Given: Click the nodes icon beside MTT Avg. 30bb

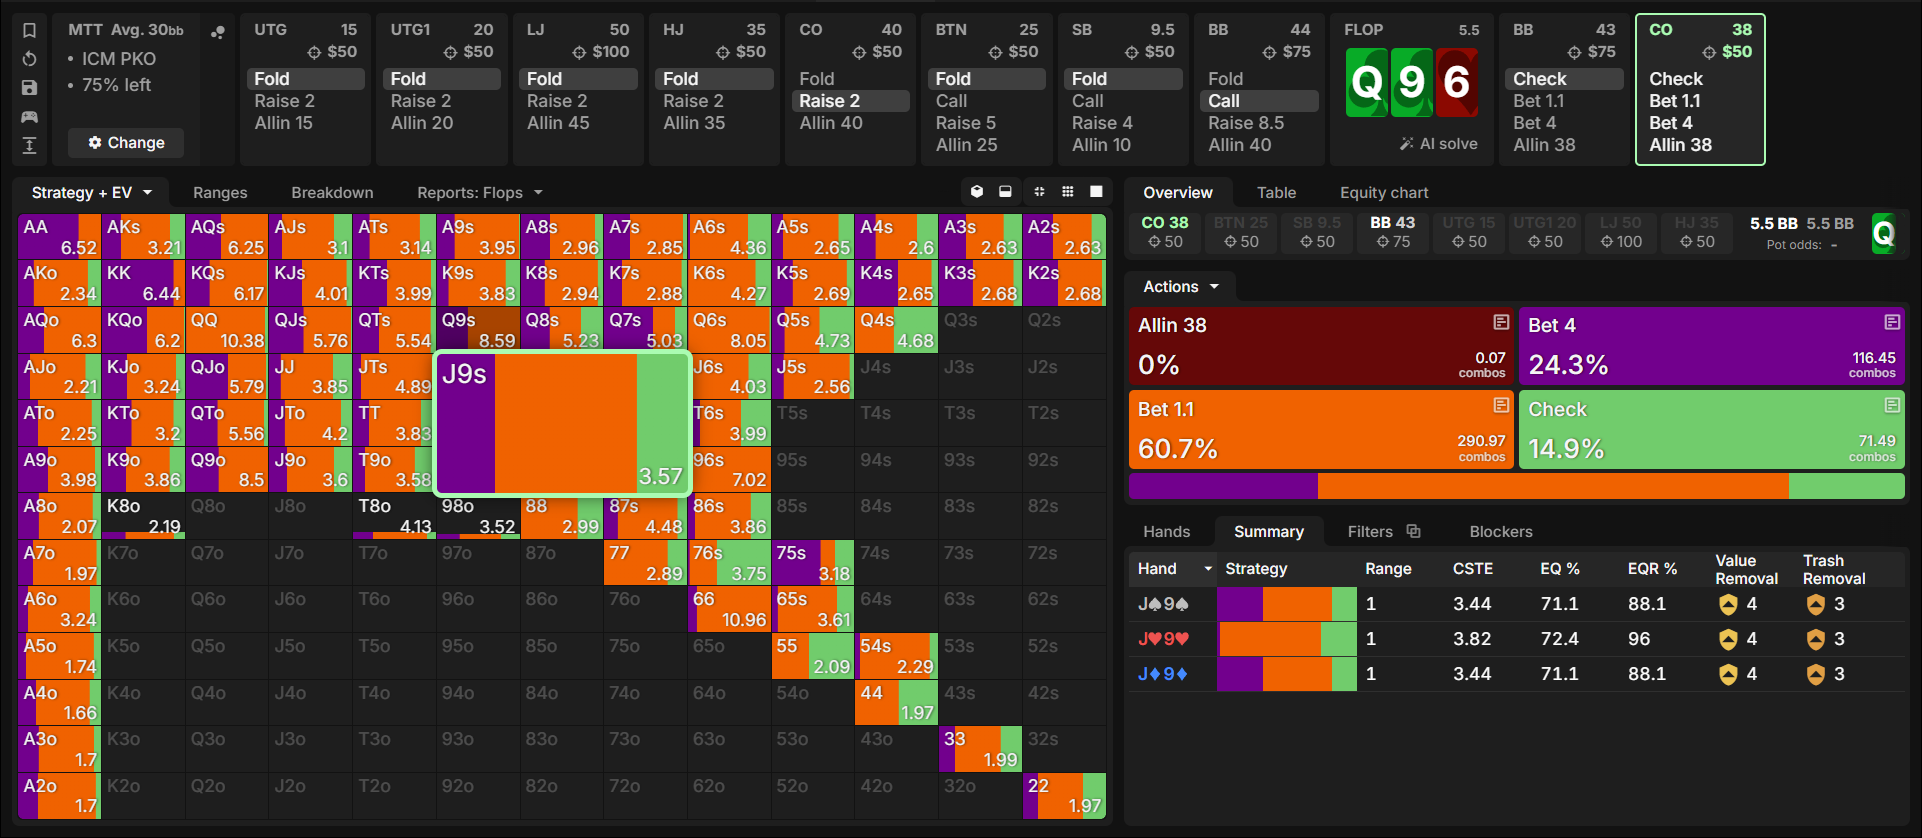Looking at the screenshot, I should click(x=217, y=32).
